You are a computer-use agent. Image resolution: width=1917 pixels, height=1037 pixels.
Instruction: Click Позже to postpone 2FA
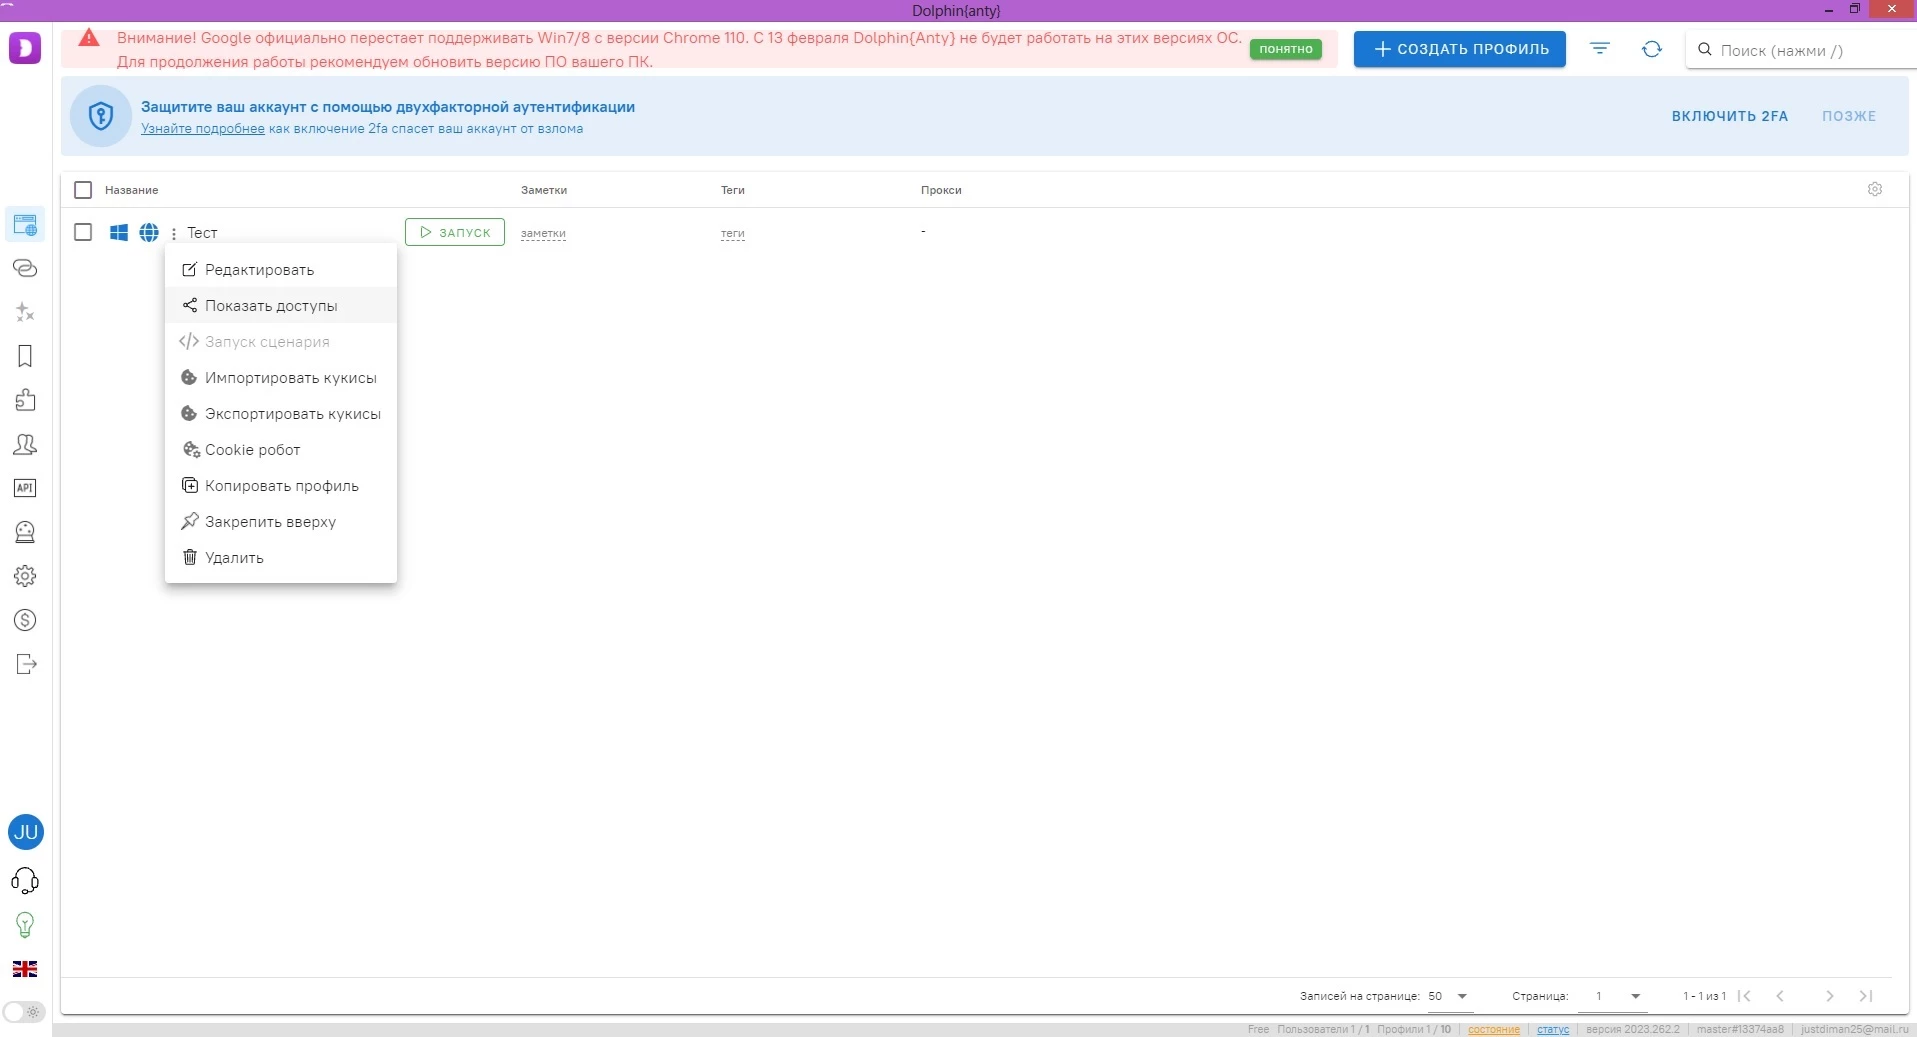pos(1849,116)
